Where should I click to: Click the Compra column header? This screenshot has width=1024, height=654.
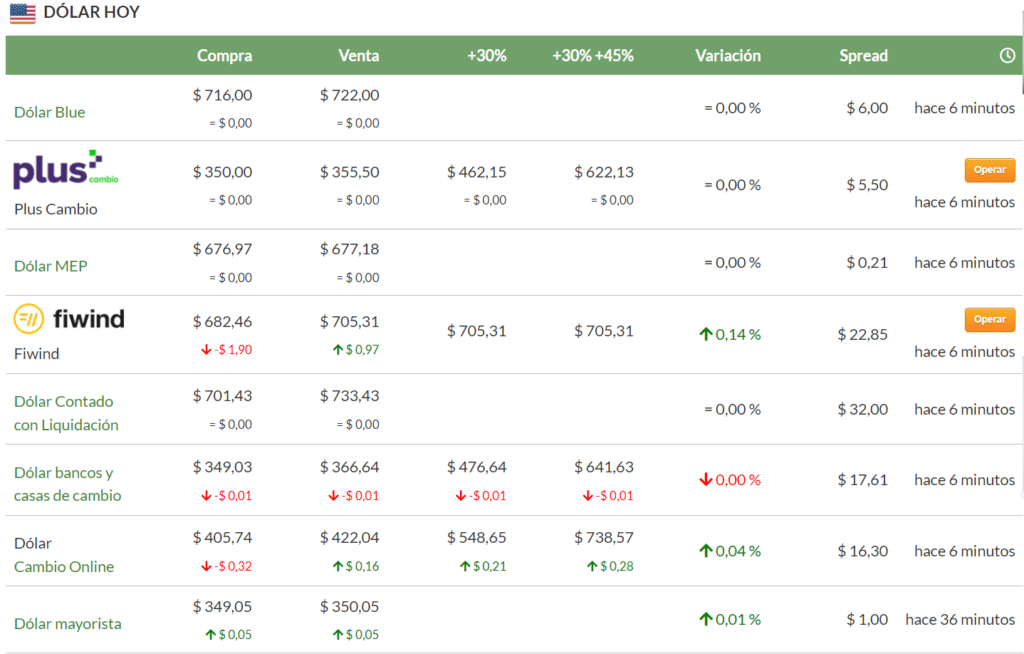(x=225, y=56)
